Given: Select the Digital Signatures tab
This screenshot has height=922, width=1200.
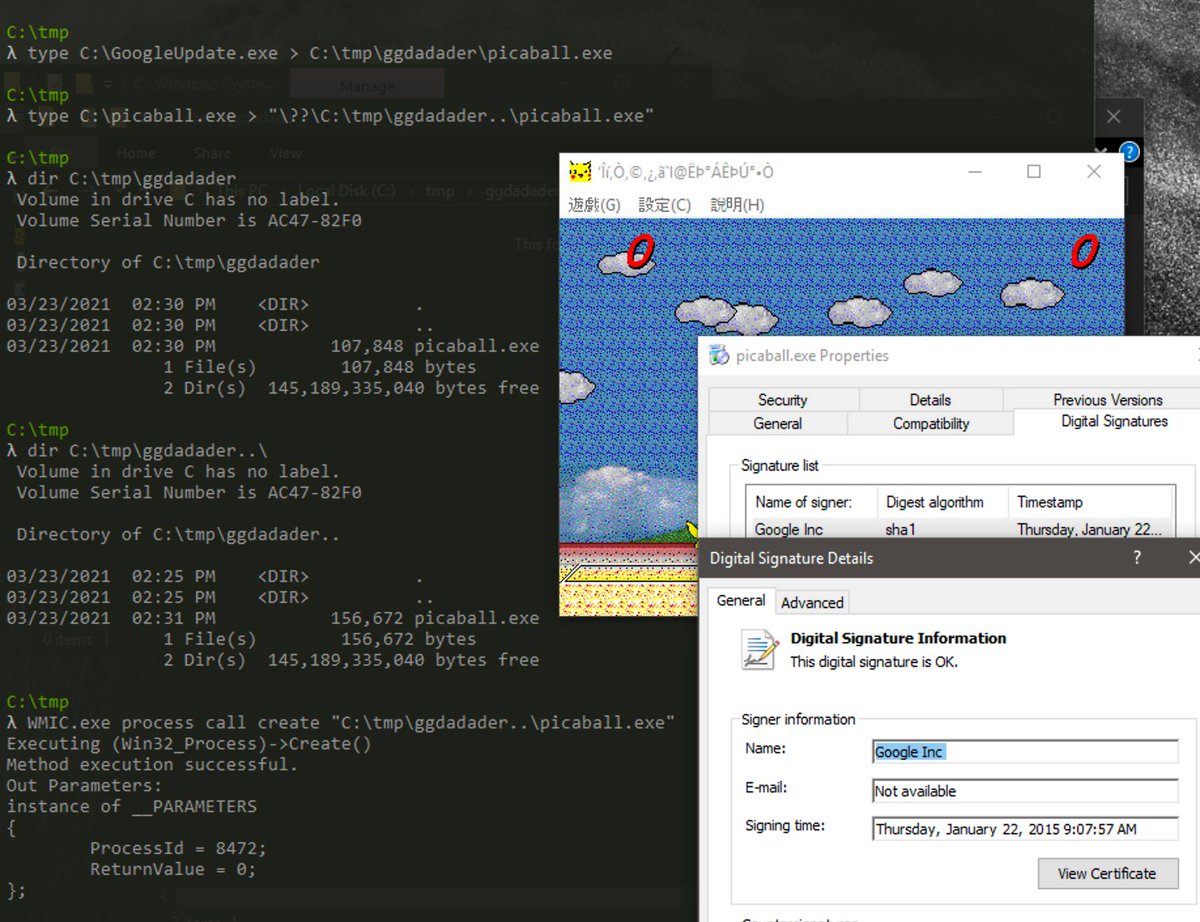Looking at the screenshot, I should (1114, 422).
